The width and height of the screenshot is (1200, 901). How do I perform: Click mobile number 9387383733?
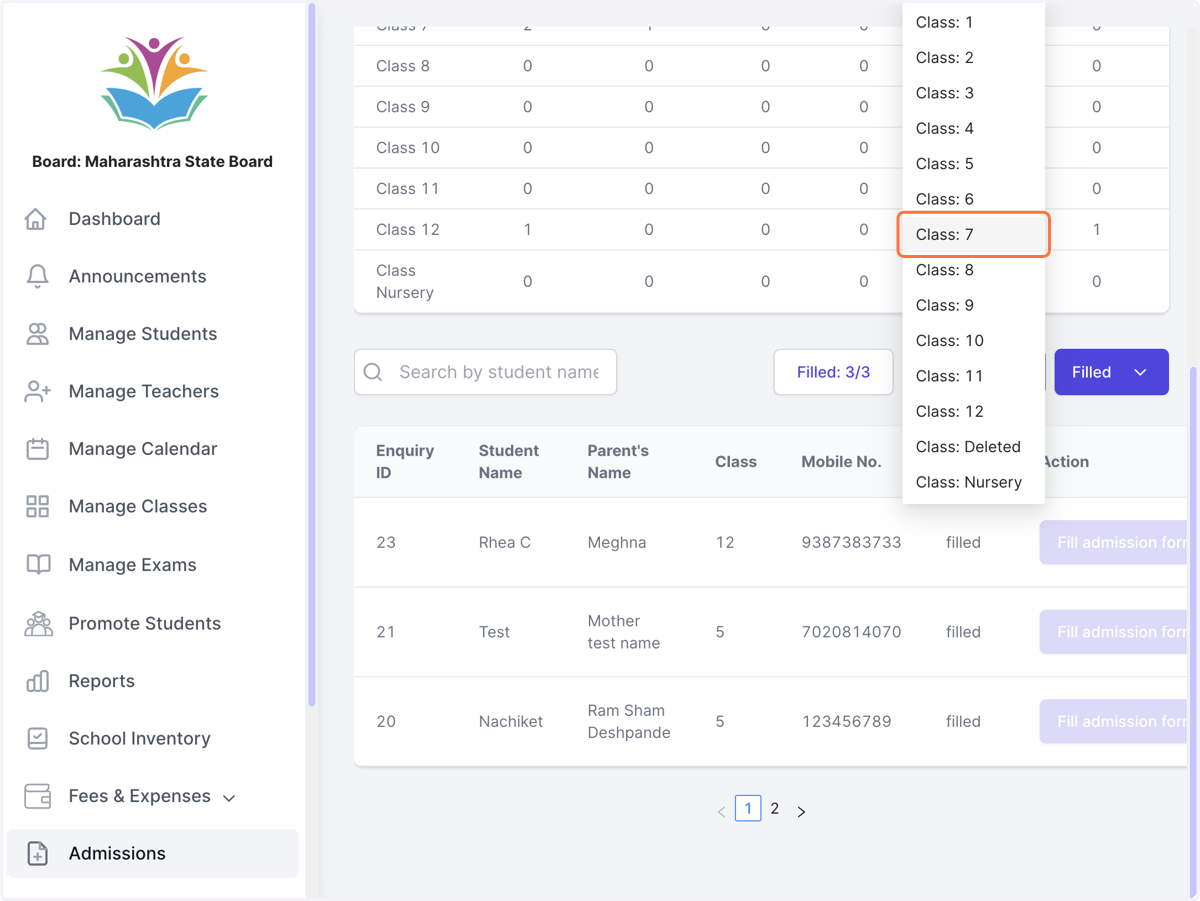click(851, 542)
